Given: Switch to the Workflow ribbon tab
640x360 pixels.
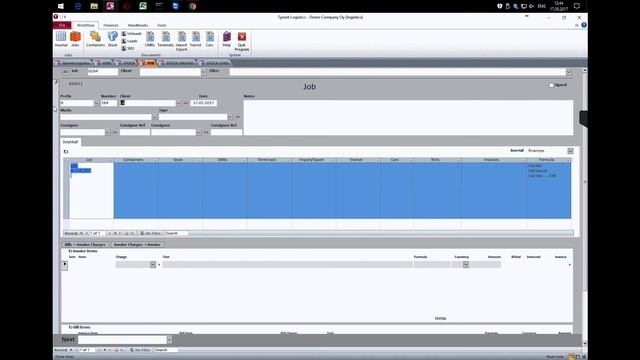Looking at the screenshot, I should 85,25.
